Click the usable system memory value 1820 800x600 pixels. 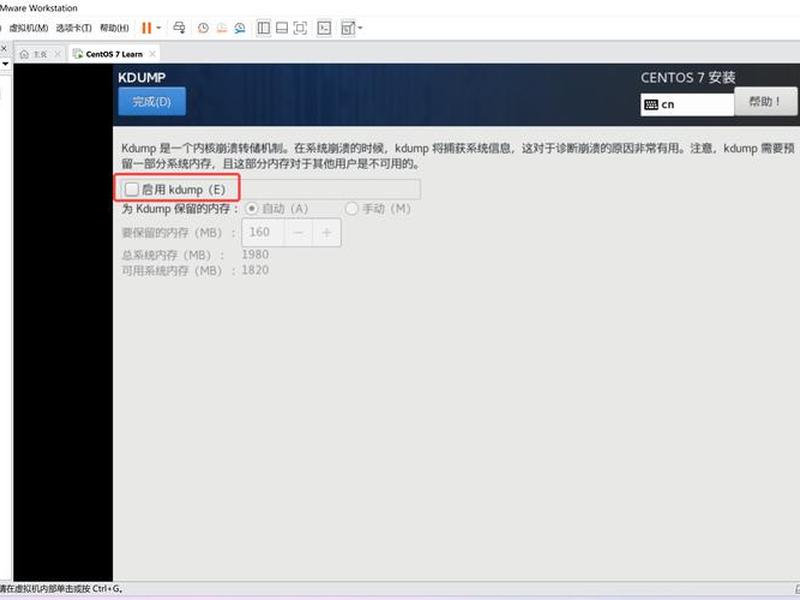pos(255,270)
